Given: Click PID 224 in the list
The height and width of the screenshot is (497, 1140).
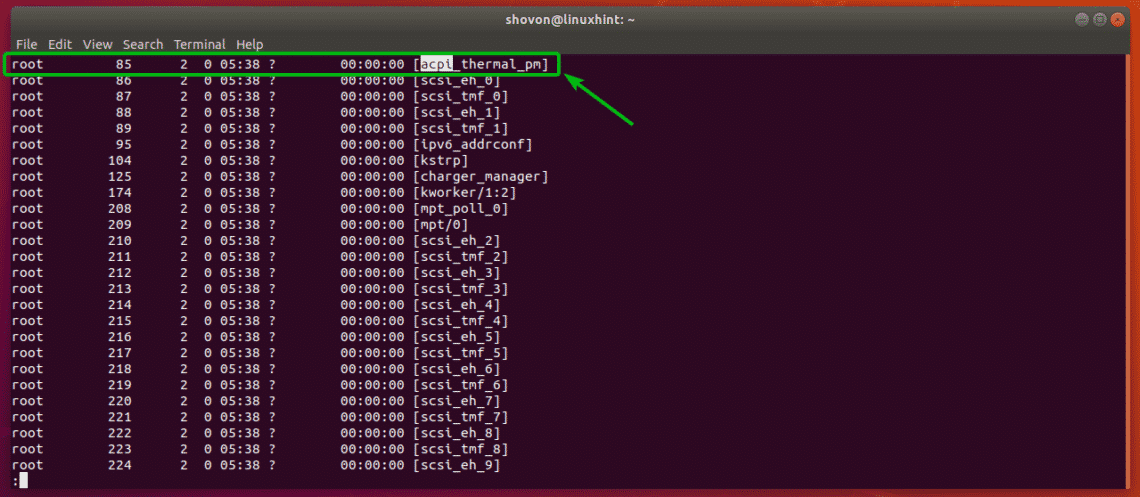Looking at the screenshot, I should click(x=119, y=465).
